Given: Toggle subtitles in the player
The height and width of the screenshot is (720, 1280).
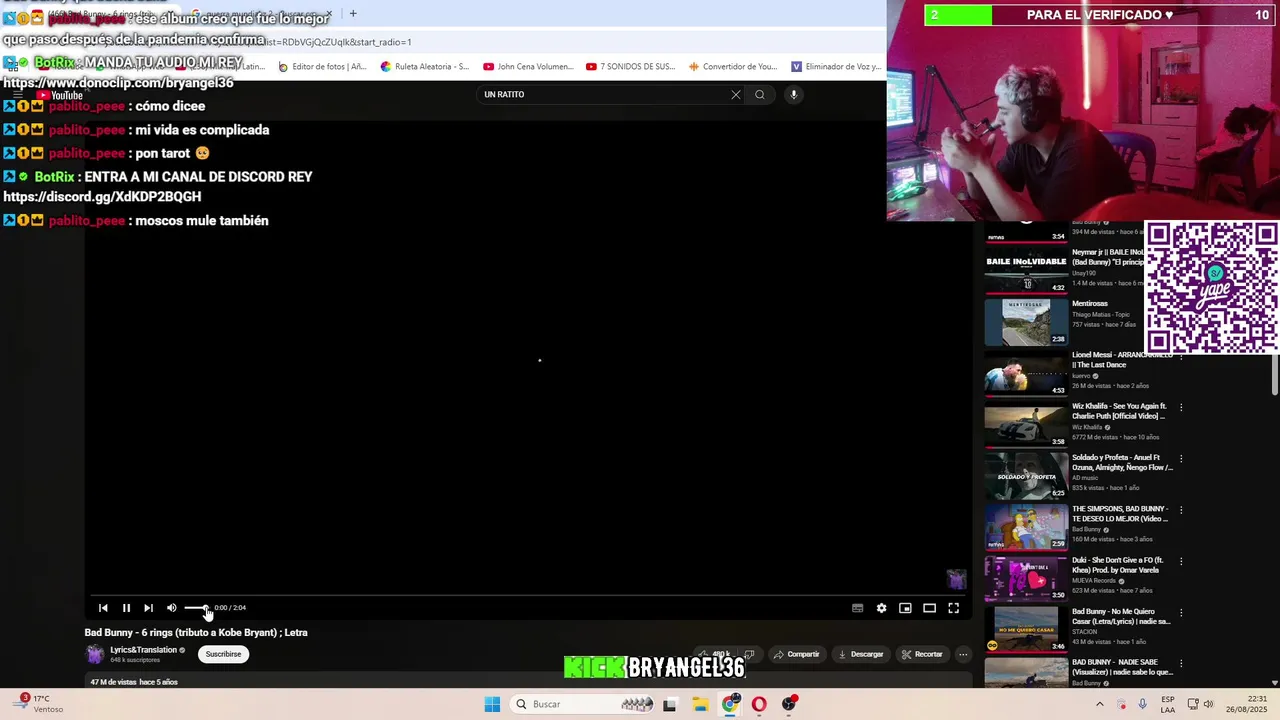Looking at the screenshot, I should (857, 608).
